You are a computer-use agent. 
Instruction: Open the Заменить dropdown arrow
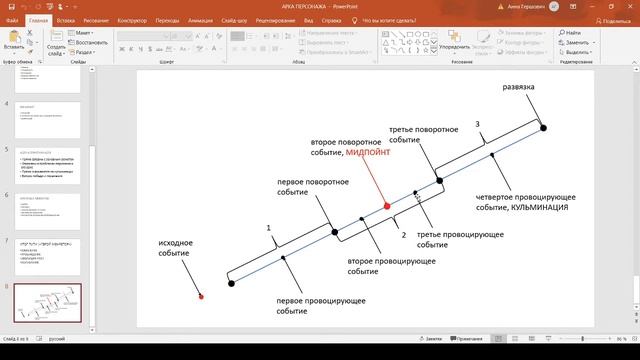pyautogui.click(x=594, y=42)
